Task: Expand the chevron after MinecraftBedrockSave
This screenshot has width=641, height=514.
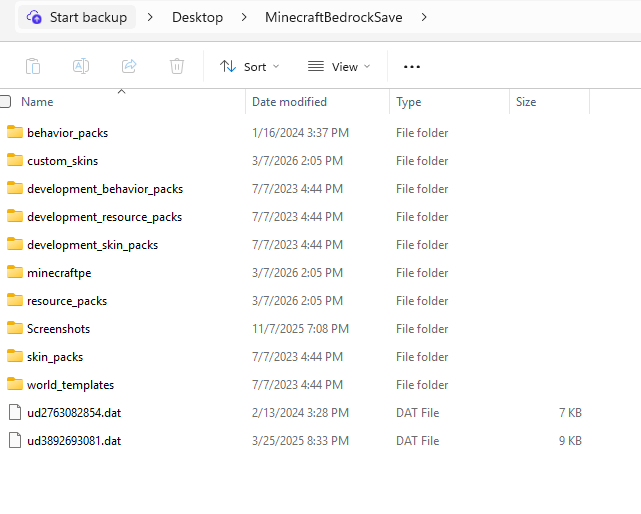Action: pos(424,17)
